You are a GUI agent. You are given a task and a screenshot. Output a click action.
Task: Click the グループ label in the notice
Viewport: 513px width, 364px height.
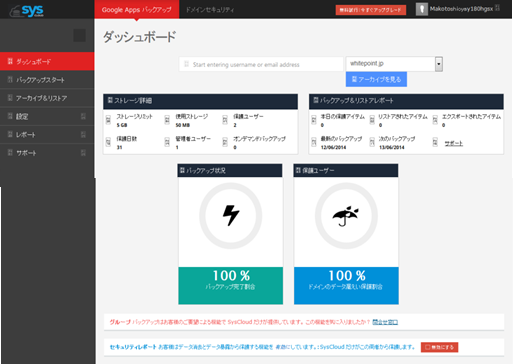pos(120,322)
